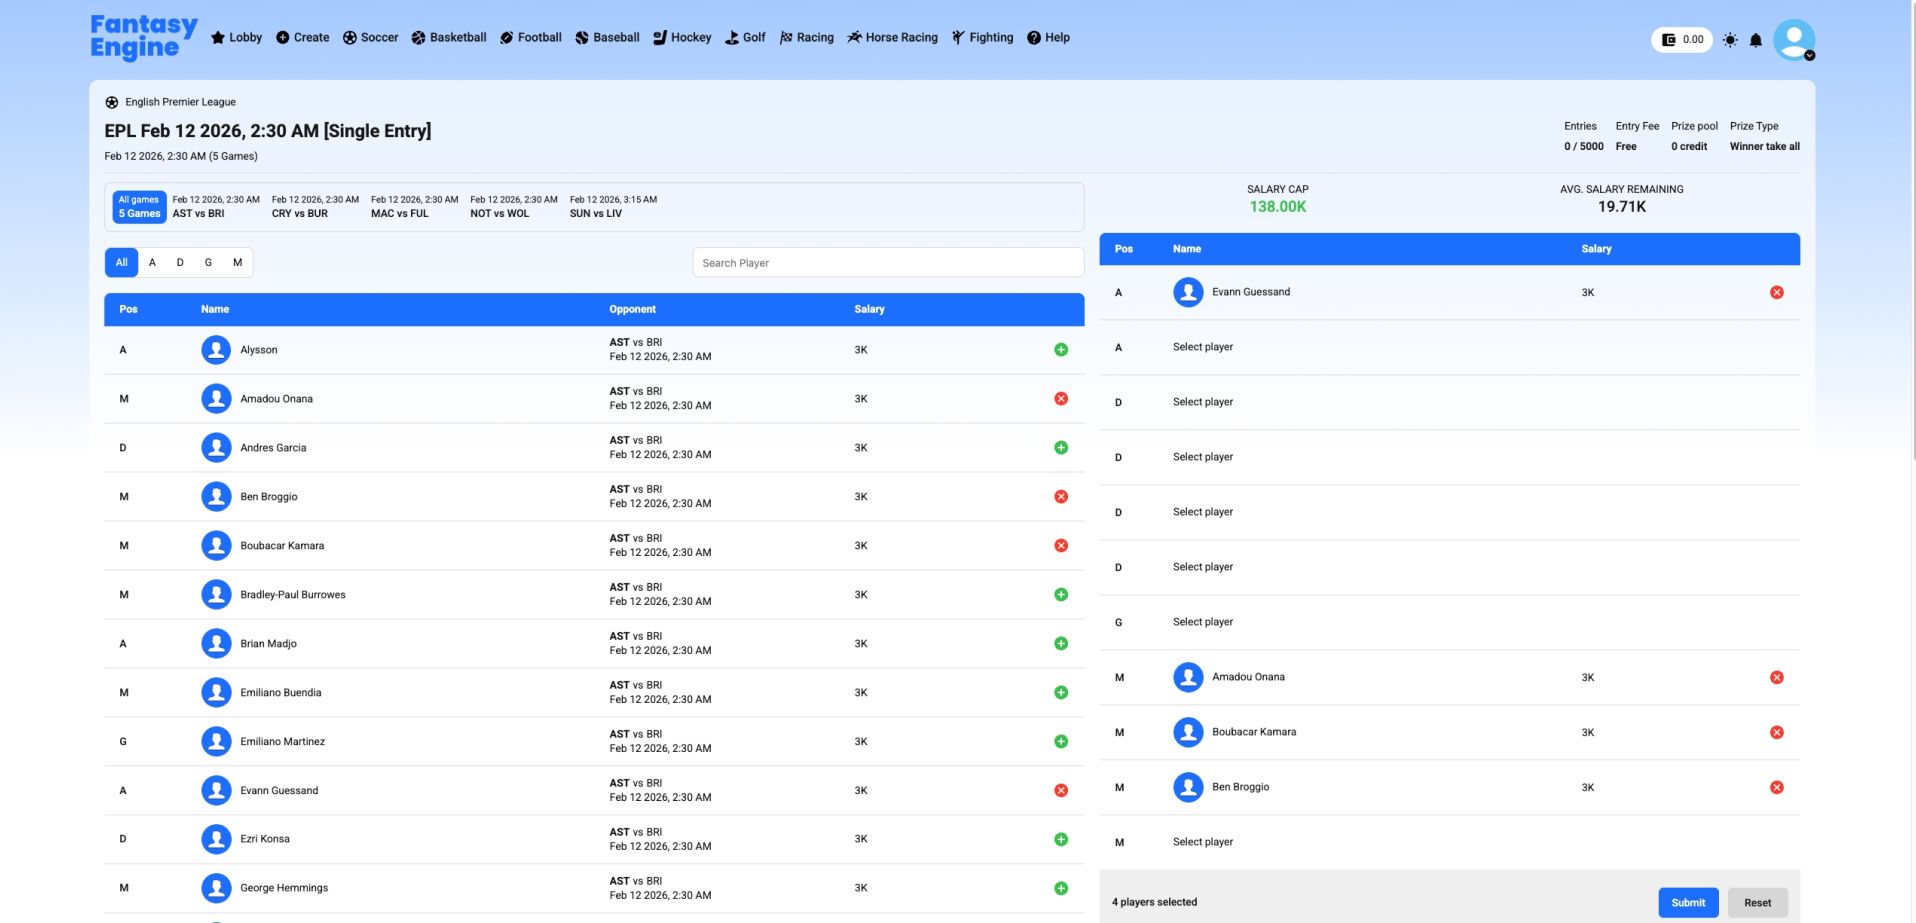Open the user profile avatar dropdown
Screen dimensions: 1916x923
tap(1793, 40)
